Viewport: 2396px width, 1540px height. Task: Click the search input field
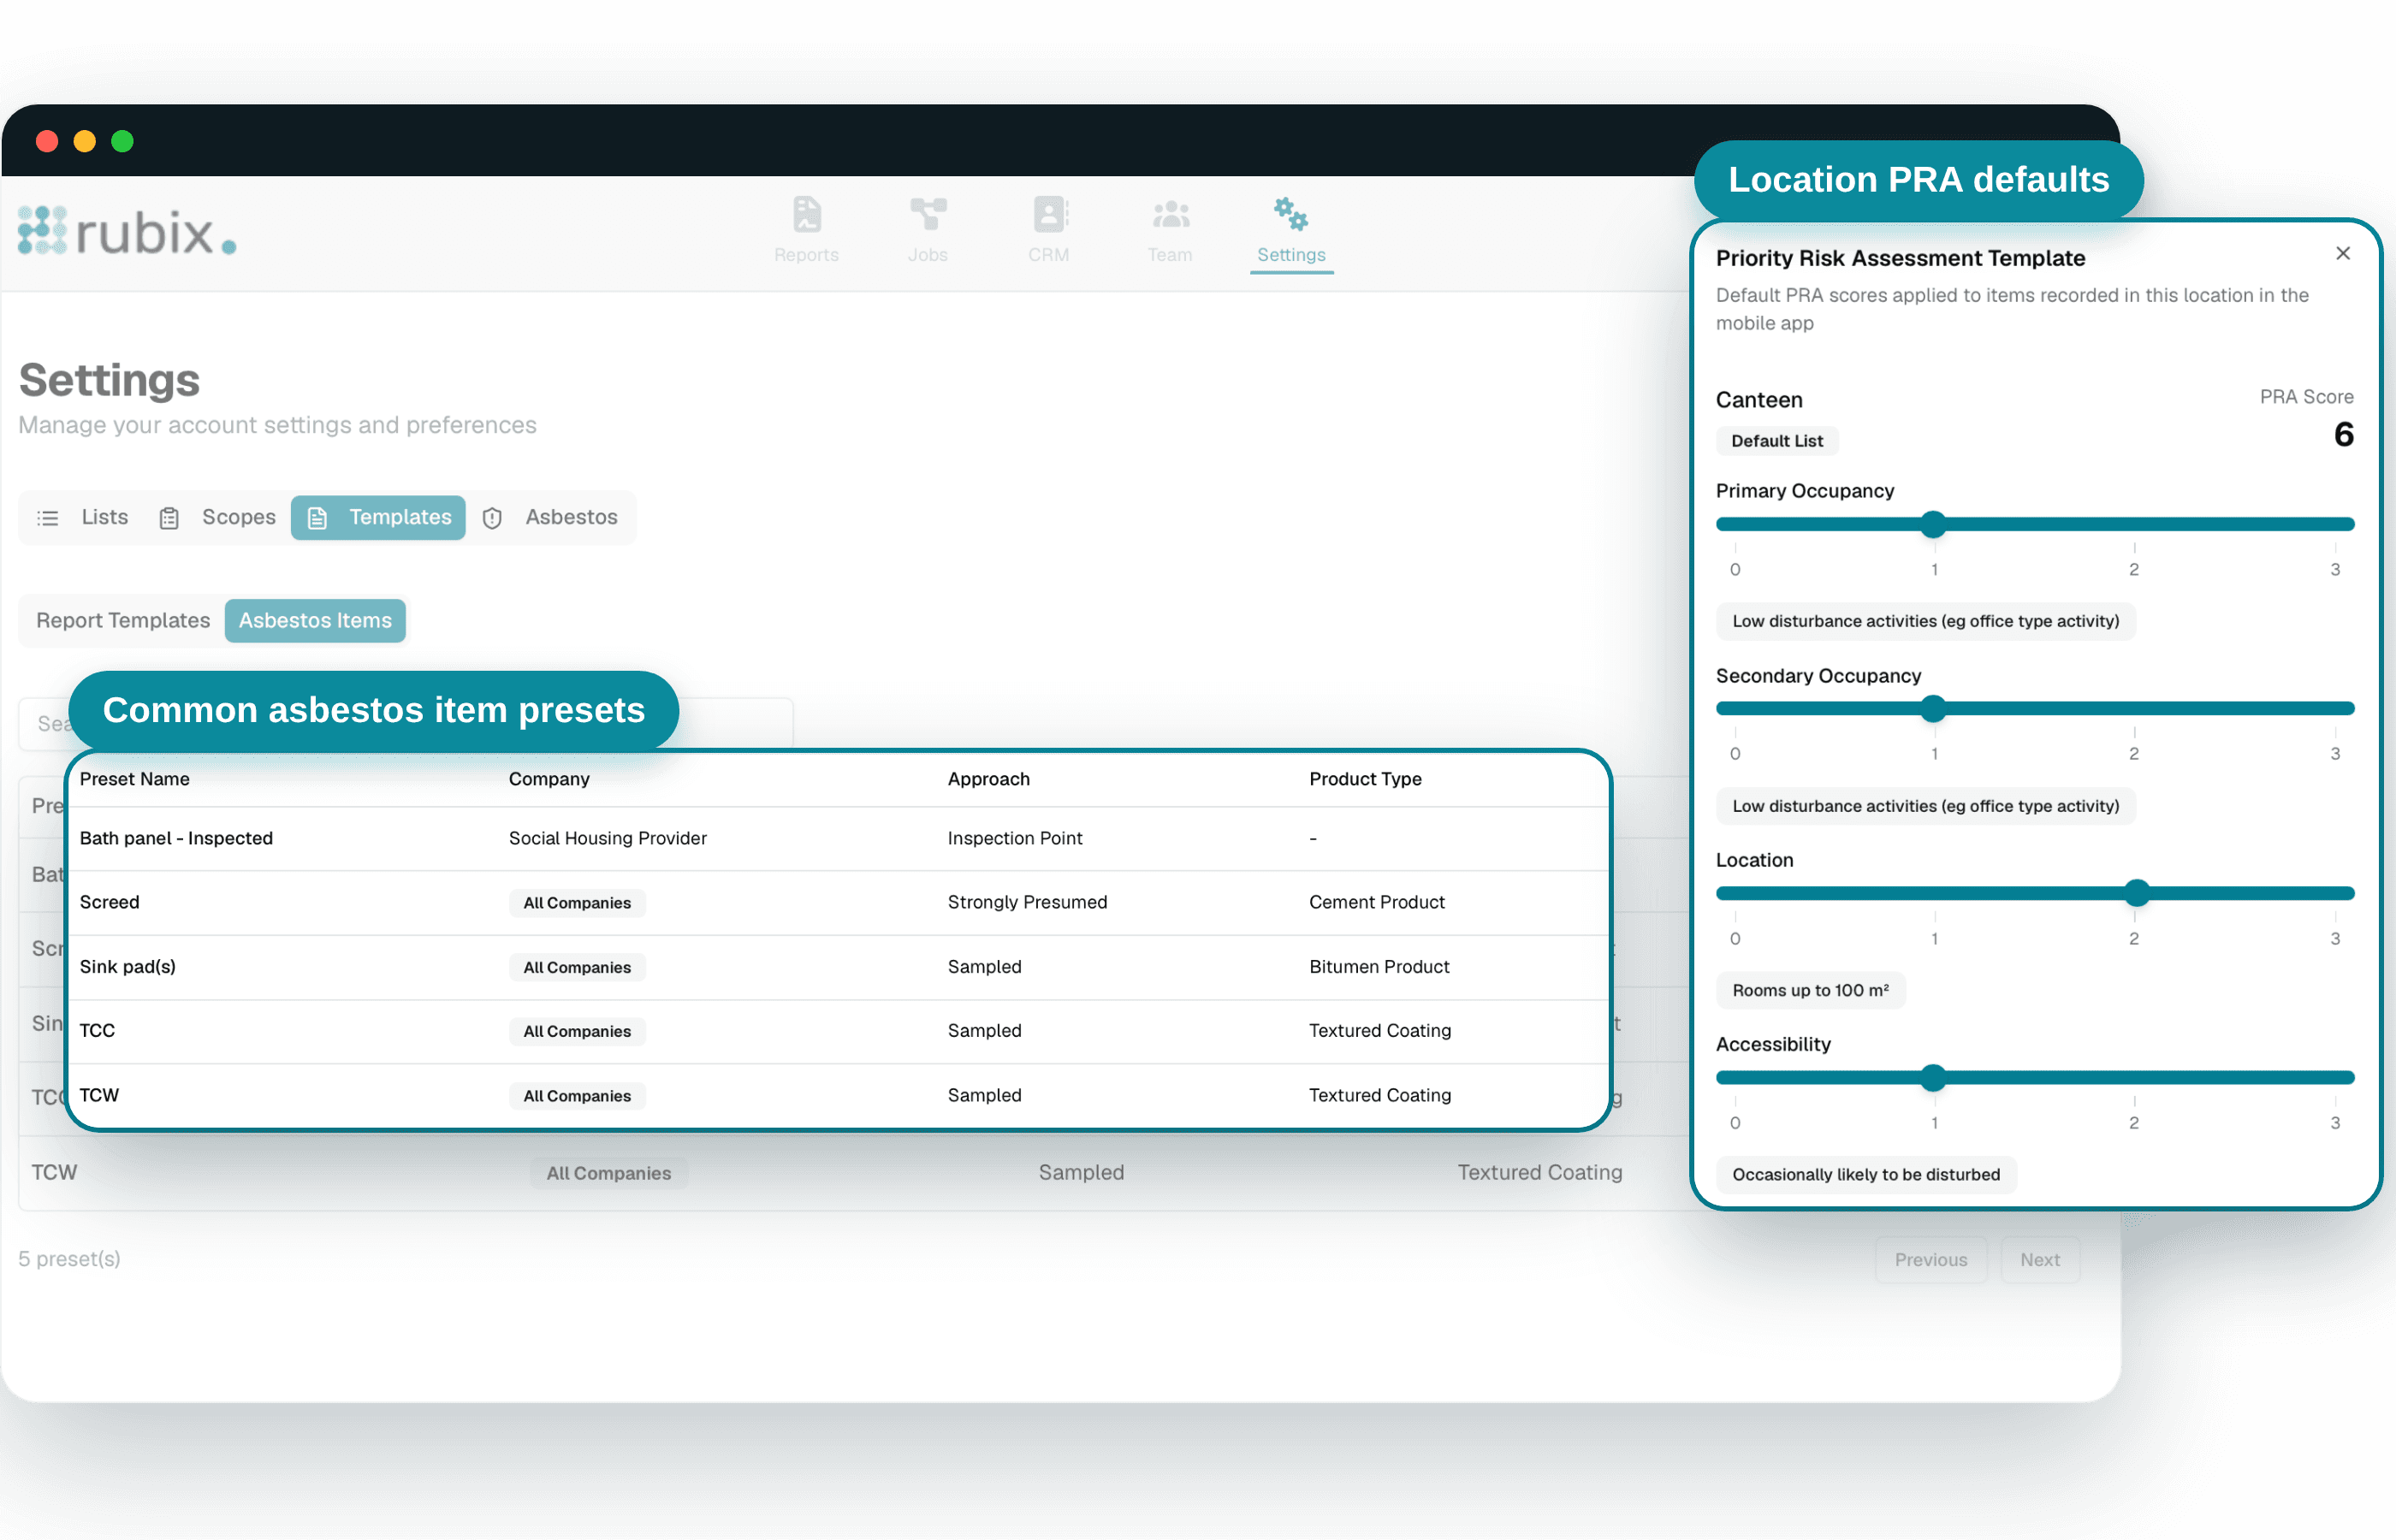pyautogui.click(x=405, y=723)
